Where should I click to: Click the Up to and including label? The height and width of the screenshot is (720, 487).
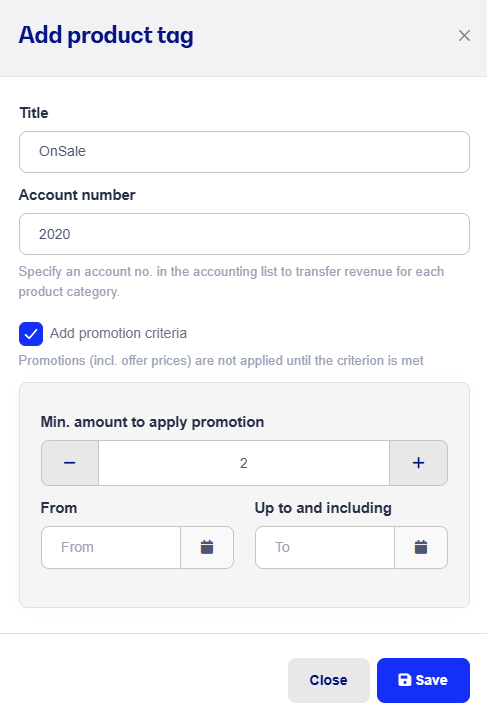(x=323, y=508)
